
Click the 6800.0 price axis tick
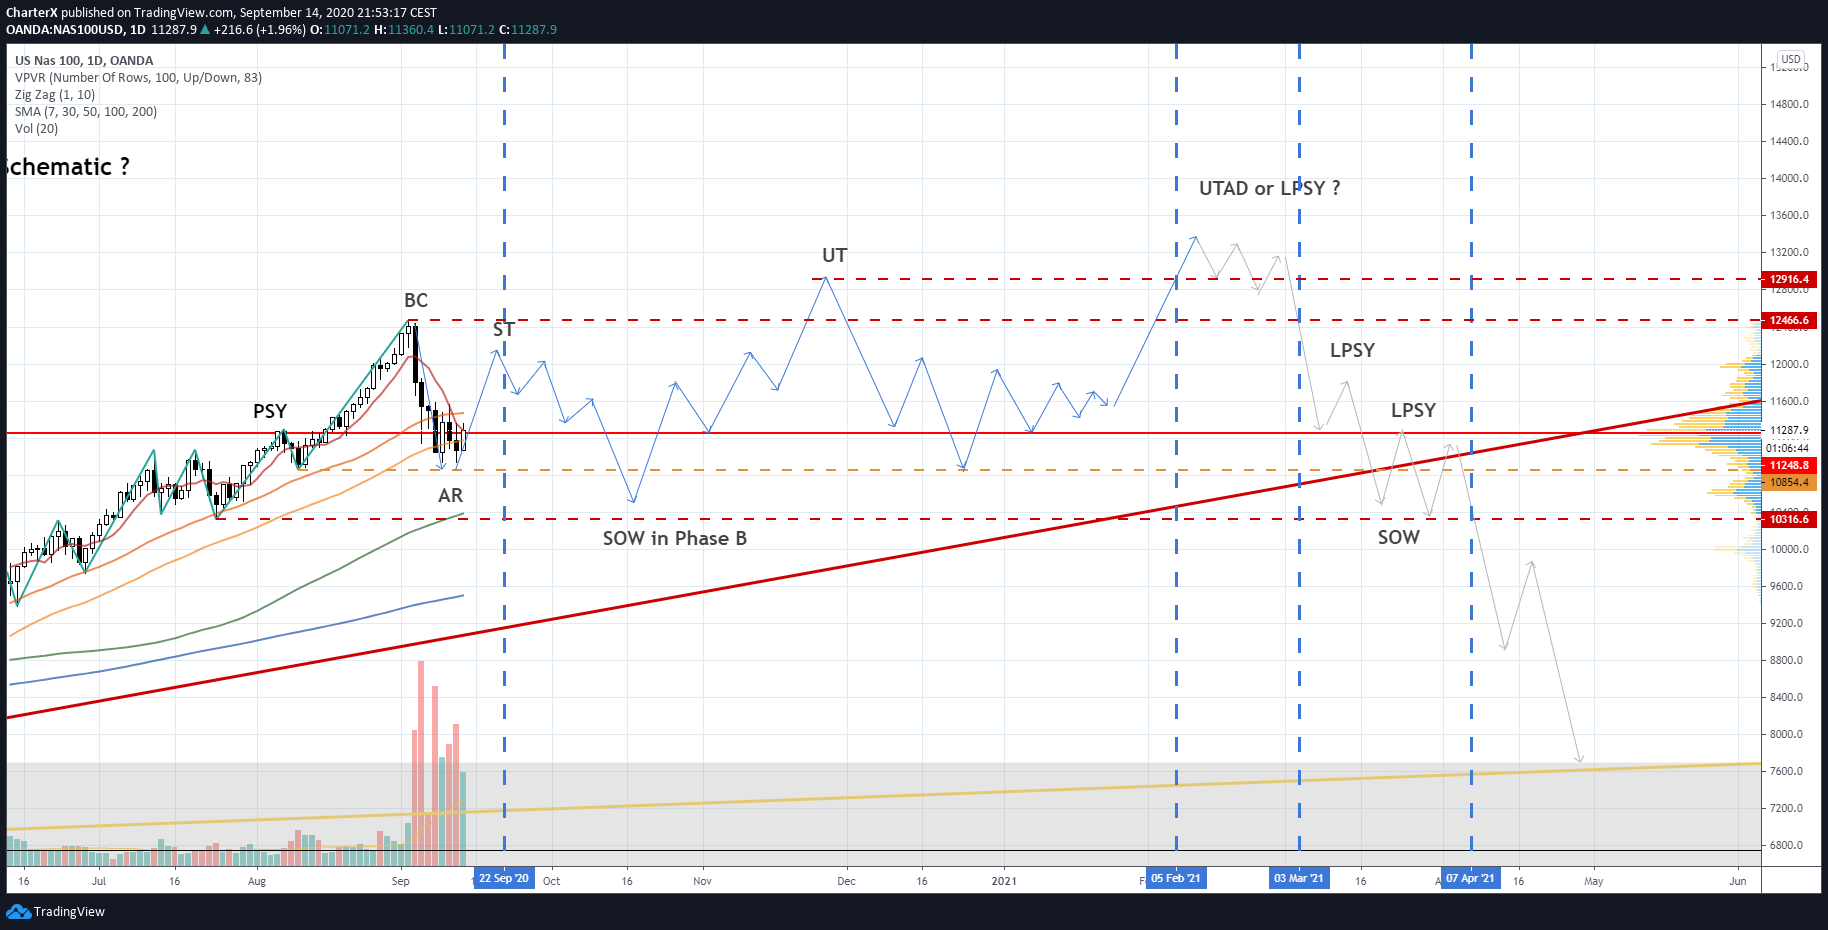[1789, 845]
